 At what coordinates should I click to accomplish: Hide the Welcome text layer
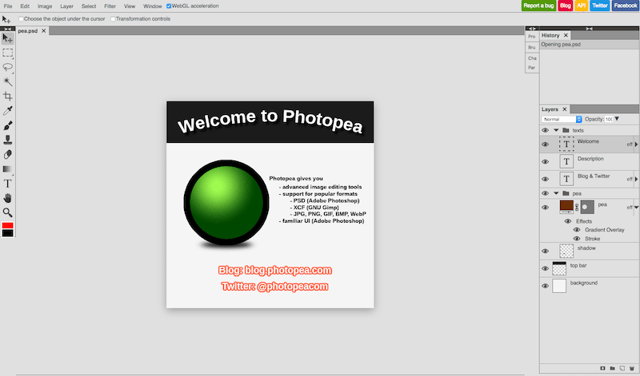coord(545,145)
